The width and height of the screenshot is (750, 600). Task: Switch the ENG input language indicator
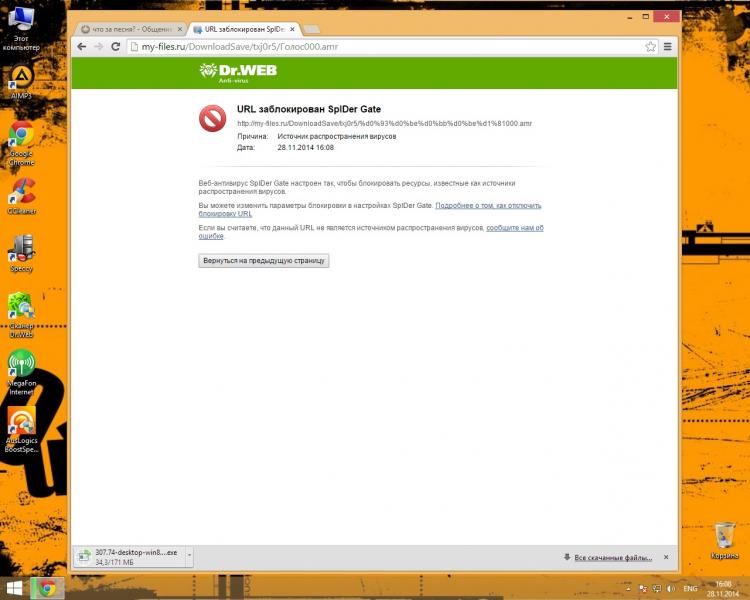click(690, 589)
